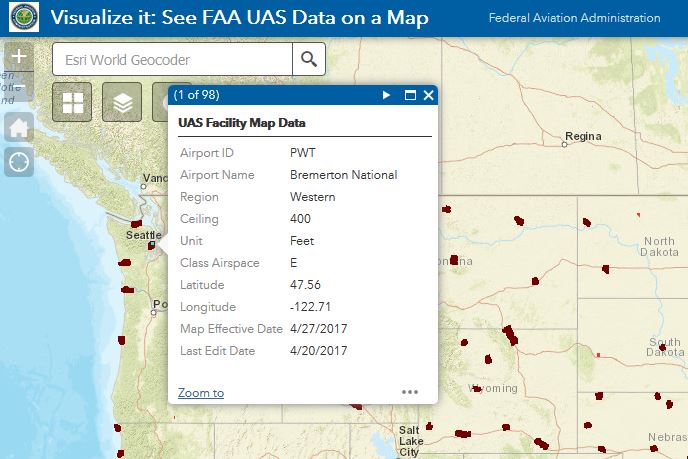Open the basemap gallery grid widget
Image resolution: width=688 pixels, height=459 pixels.
click(x=72, y=102)
